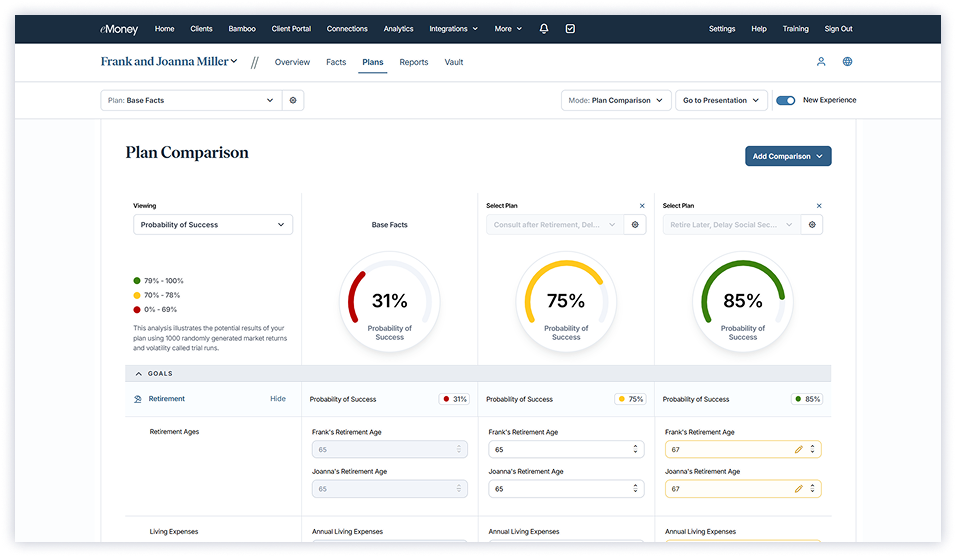The image size is (956, 557).
Task: Remove the Retire Later comparison plan
Action: coord(819,206)
